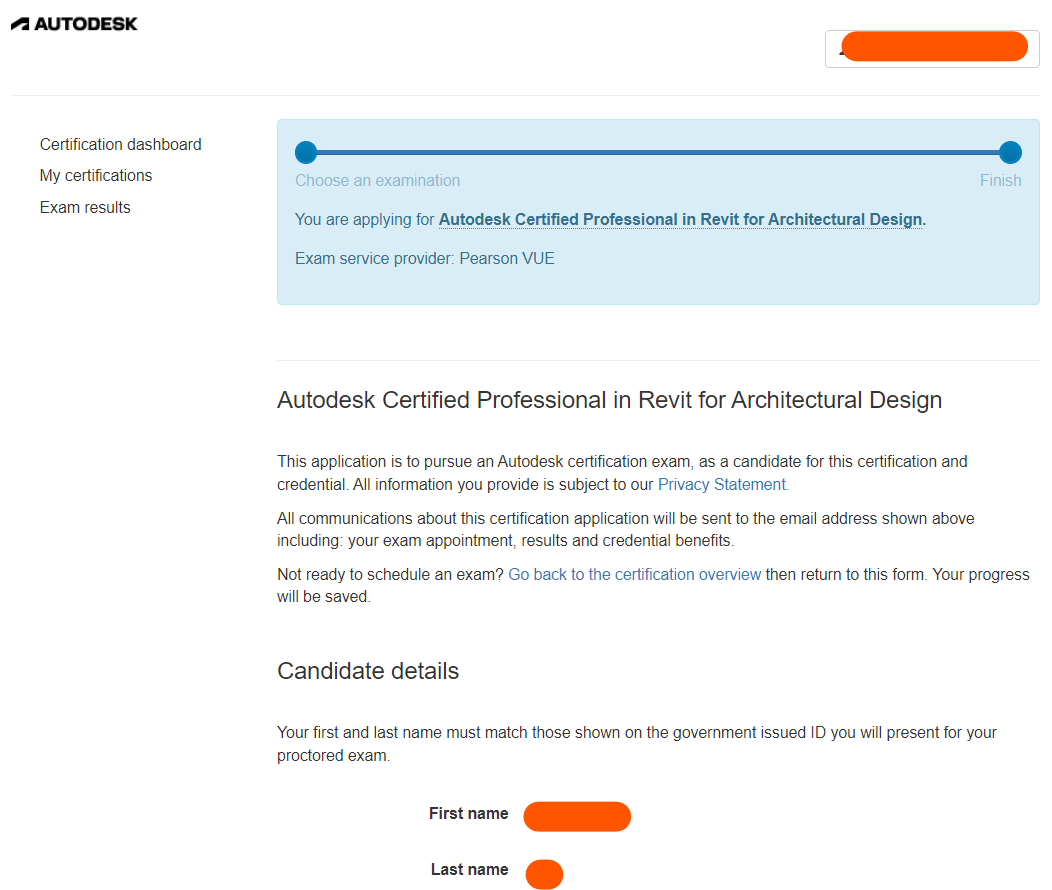Viewport: 1052px width, 890px height.
Task: Open the redacted user account menu
Action: 932,49
